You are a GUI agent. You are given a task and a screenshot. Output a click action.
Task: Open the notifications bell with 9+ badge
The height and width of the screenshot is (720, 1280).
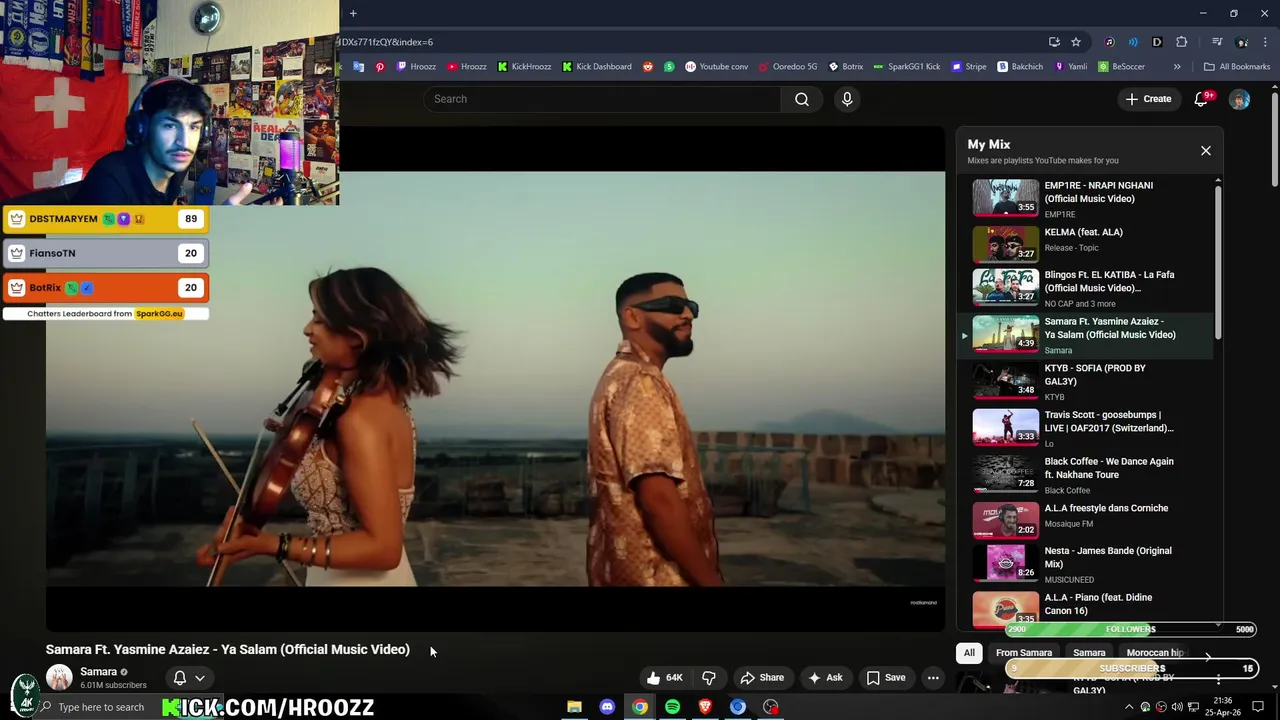[x=1202, y=99]
